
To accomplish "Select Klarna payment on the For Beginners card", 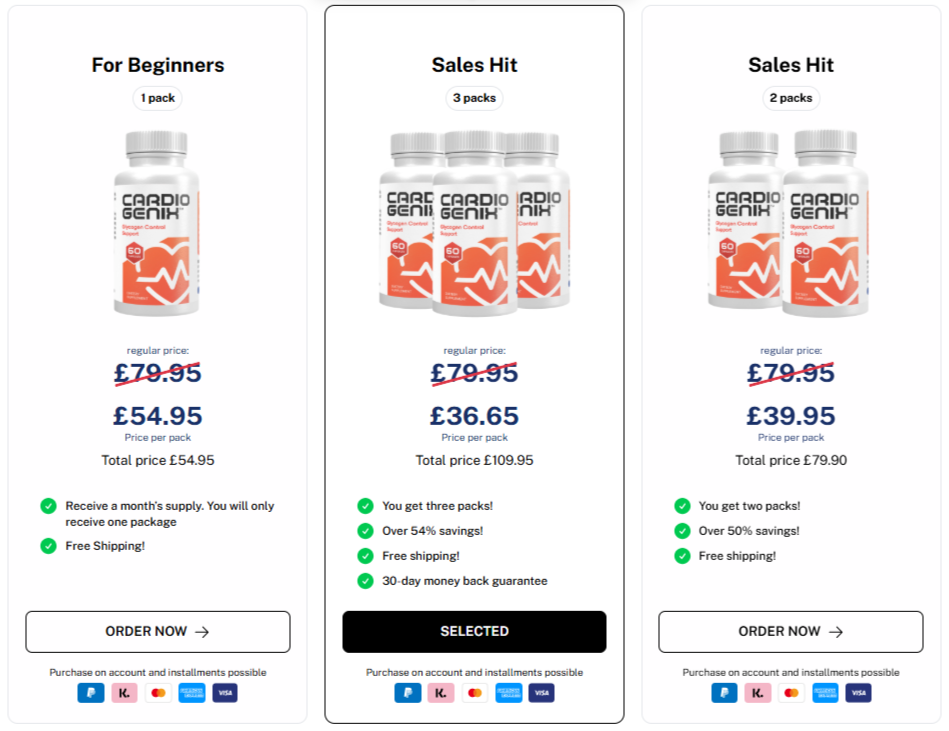I will pyautogui.click(x=124, y=692).
